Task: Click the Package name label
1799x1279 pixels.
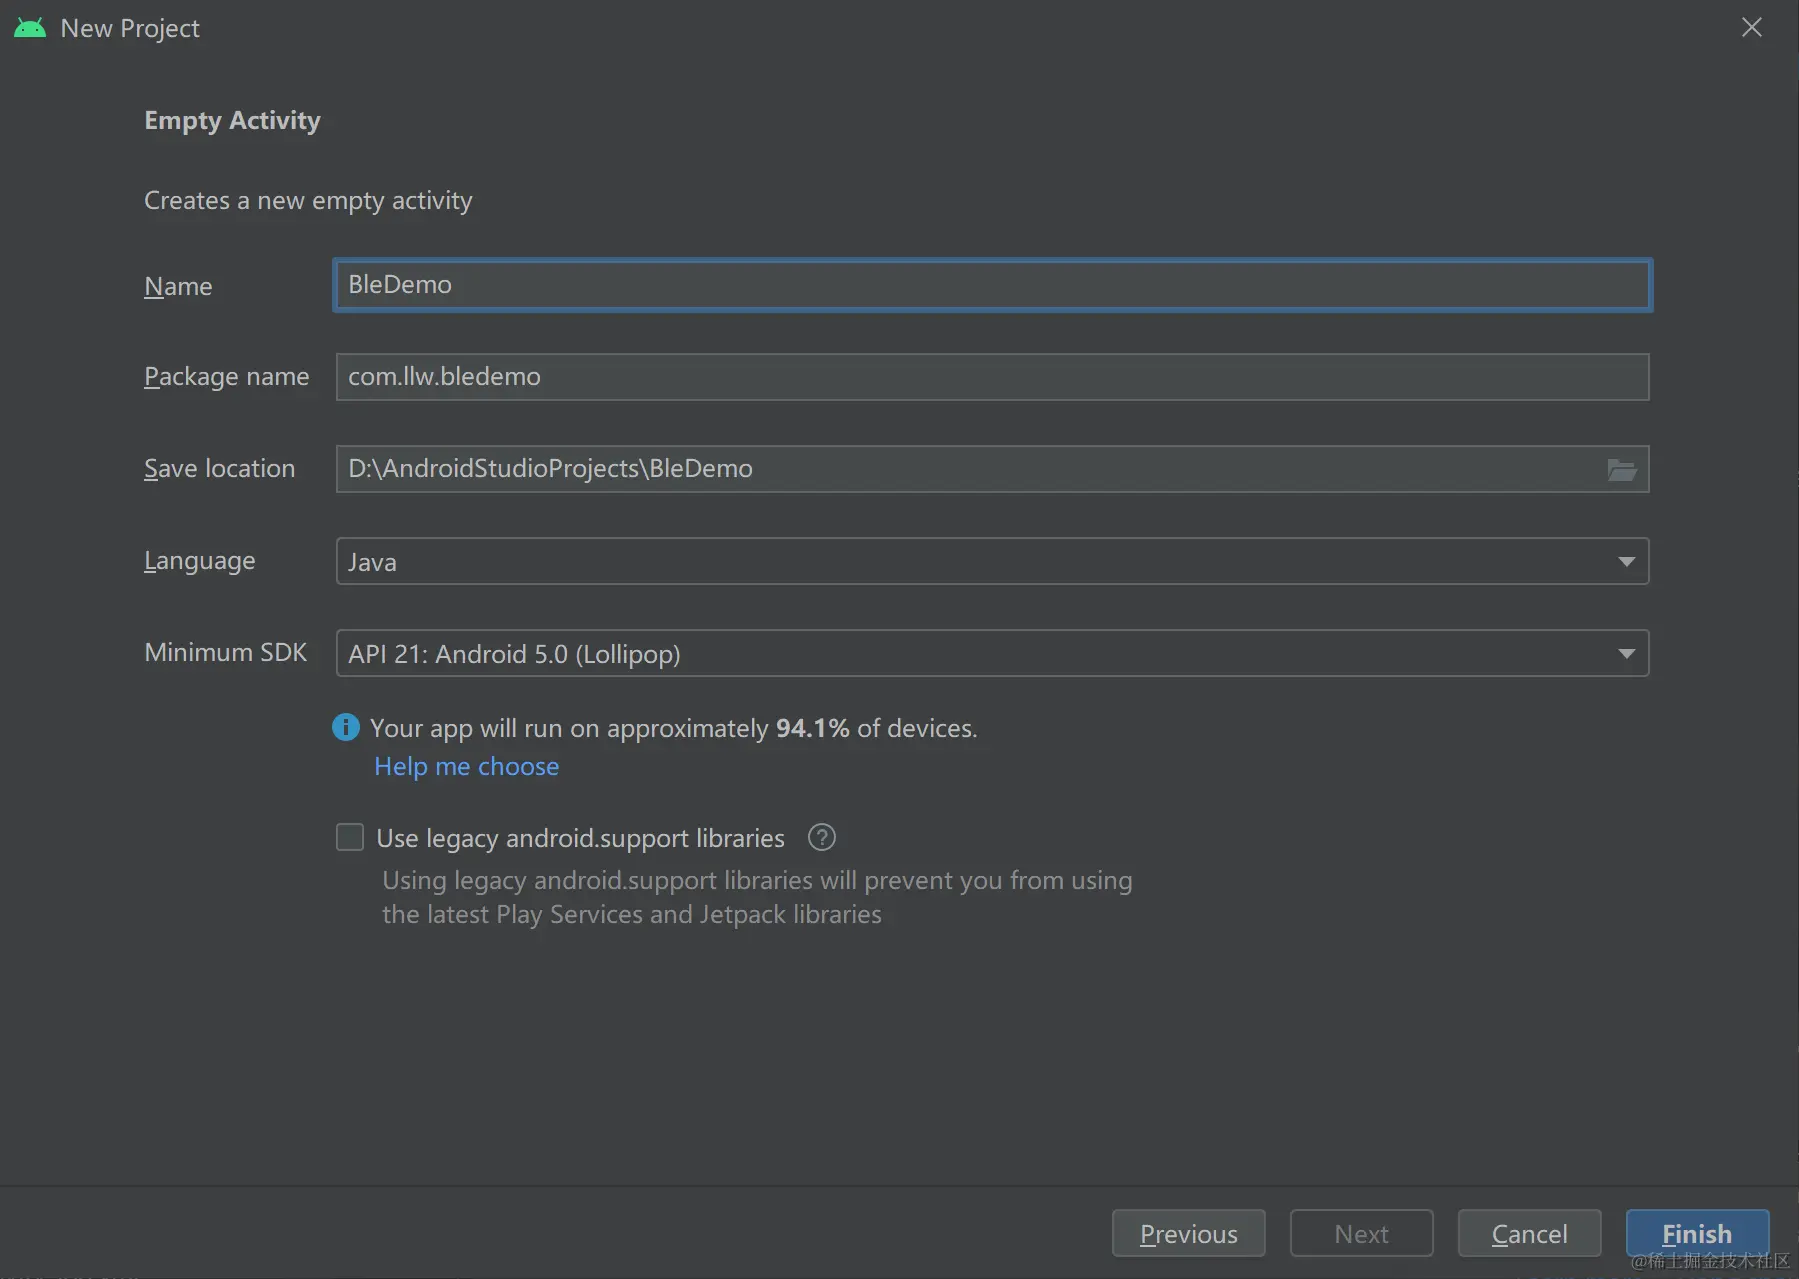Action: [227, 377]
